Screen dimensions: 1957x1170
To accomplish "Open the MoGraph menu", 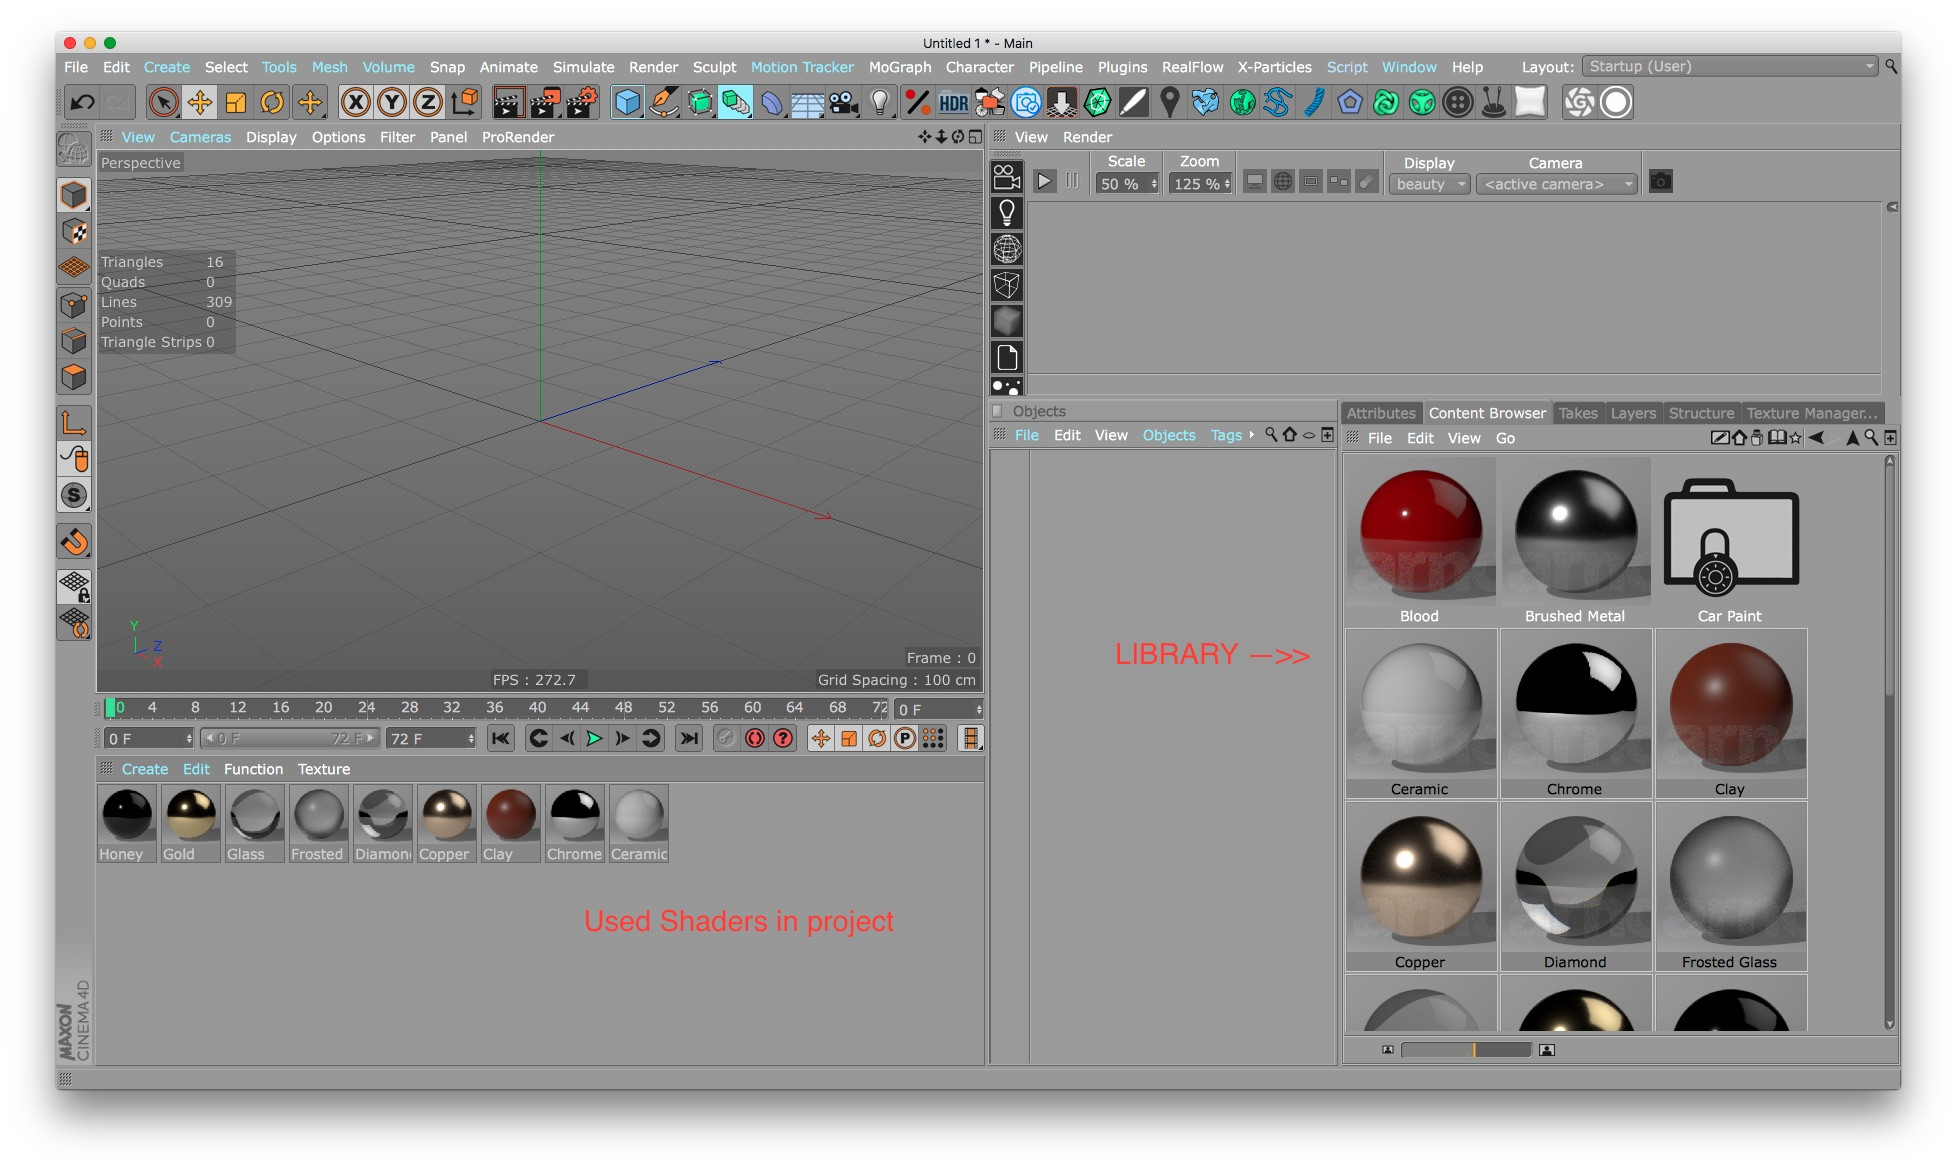I will click(x=897, y=67).
